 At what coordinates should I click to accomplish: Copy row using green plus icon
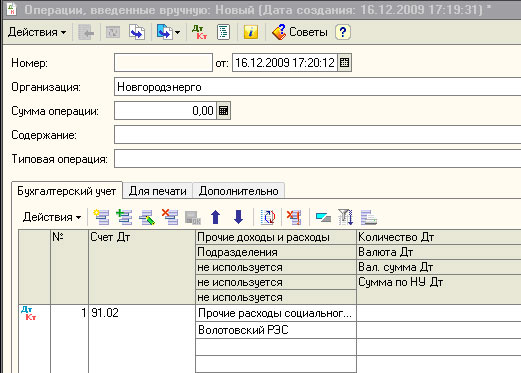[124, 217]
